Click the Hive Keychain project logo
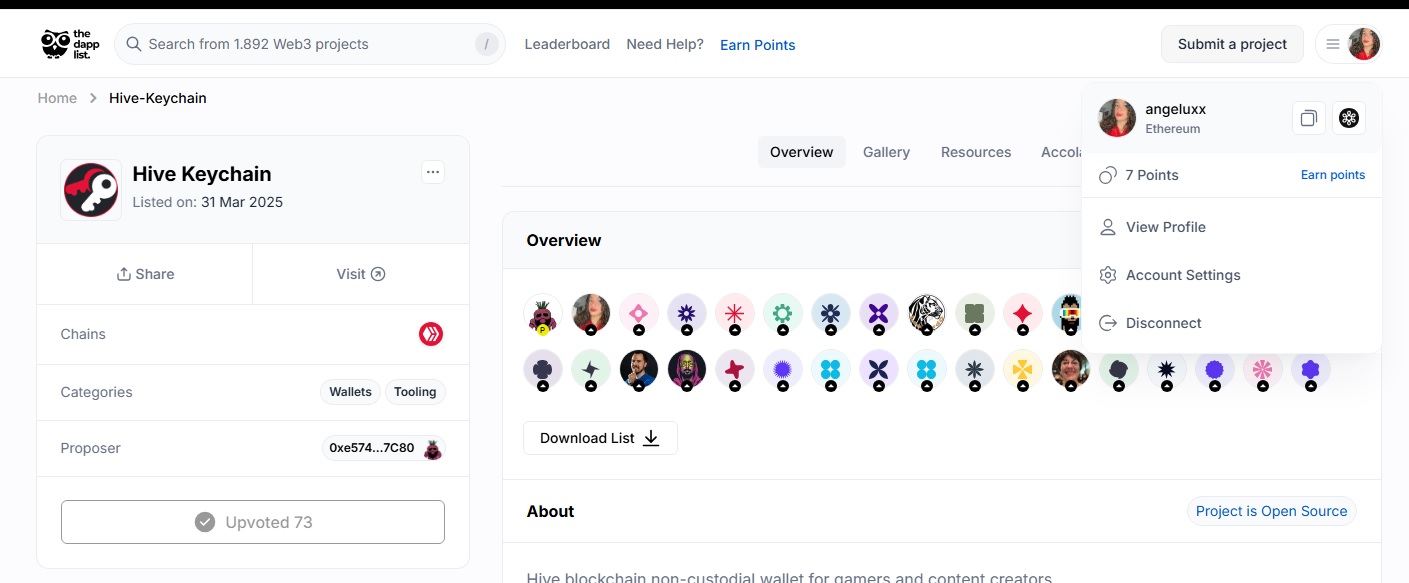The width and height of the screenshot is (1409, 583). coord(91,189)
